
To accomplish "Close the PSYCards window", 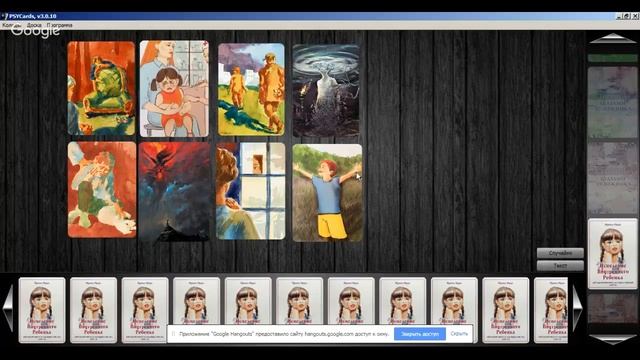I will (635, 16).
